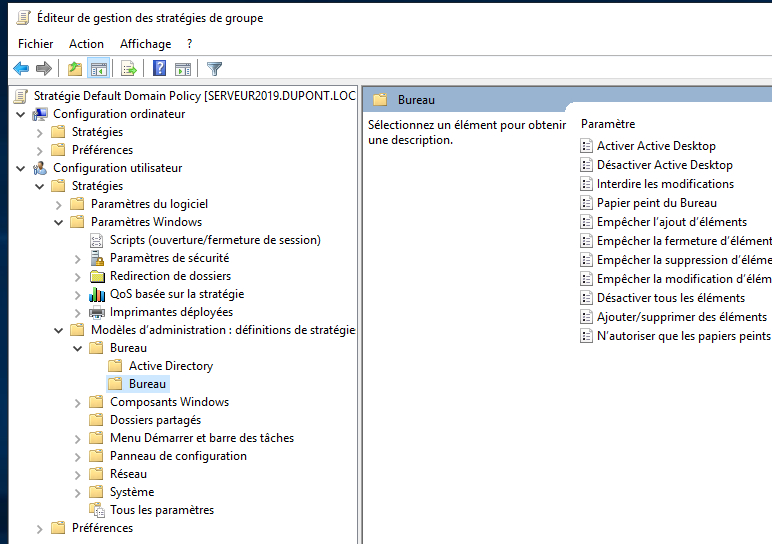Click the Export list toolbar icon
Viewport: 772px width, 544px height.
point(129,68)
